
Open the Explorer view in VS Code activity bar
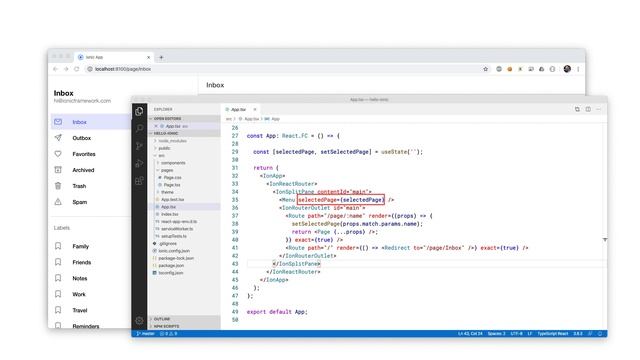pos(139,111)
